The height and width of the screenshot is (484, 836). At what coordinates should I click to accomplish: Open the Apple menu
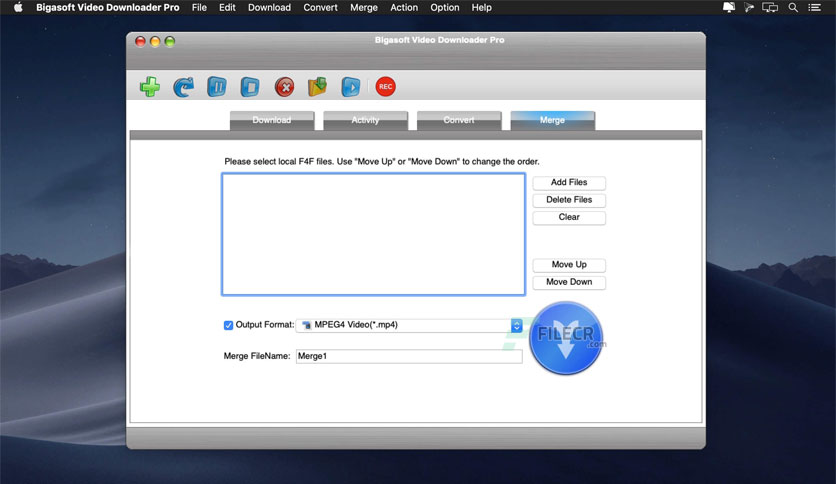click(18, 7)
